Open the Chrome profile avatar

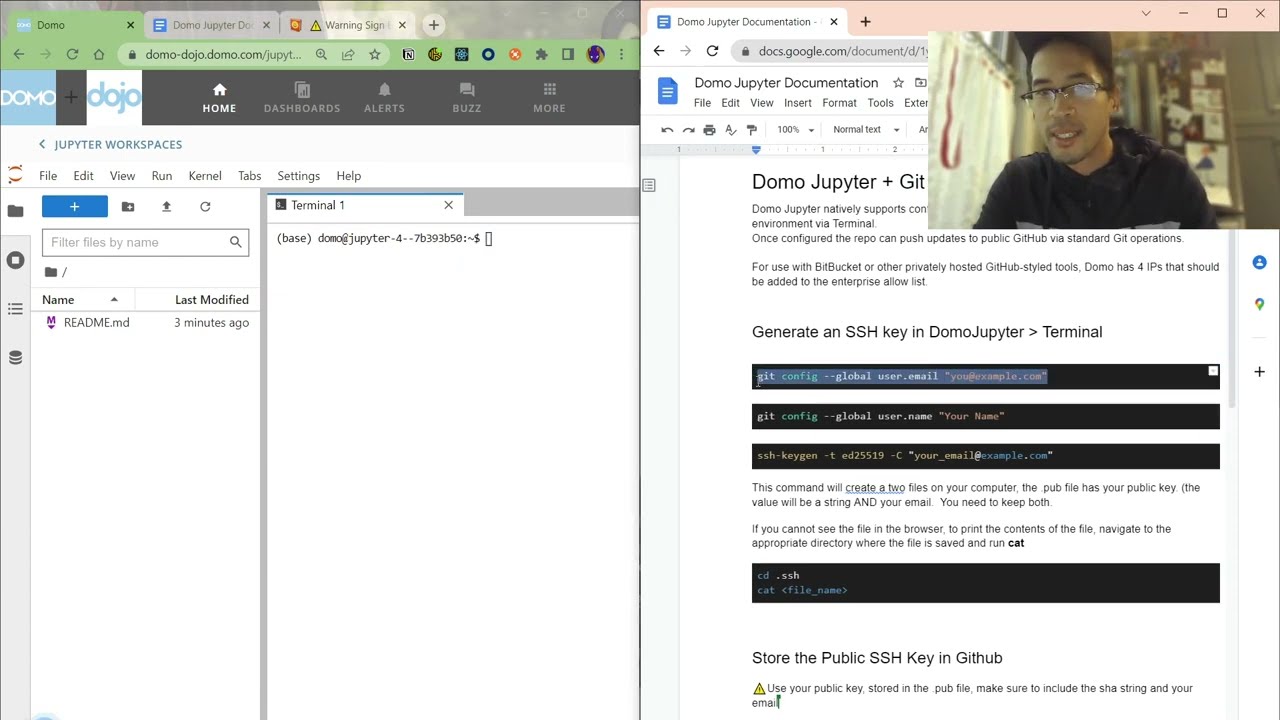595,55
